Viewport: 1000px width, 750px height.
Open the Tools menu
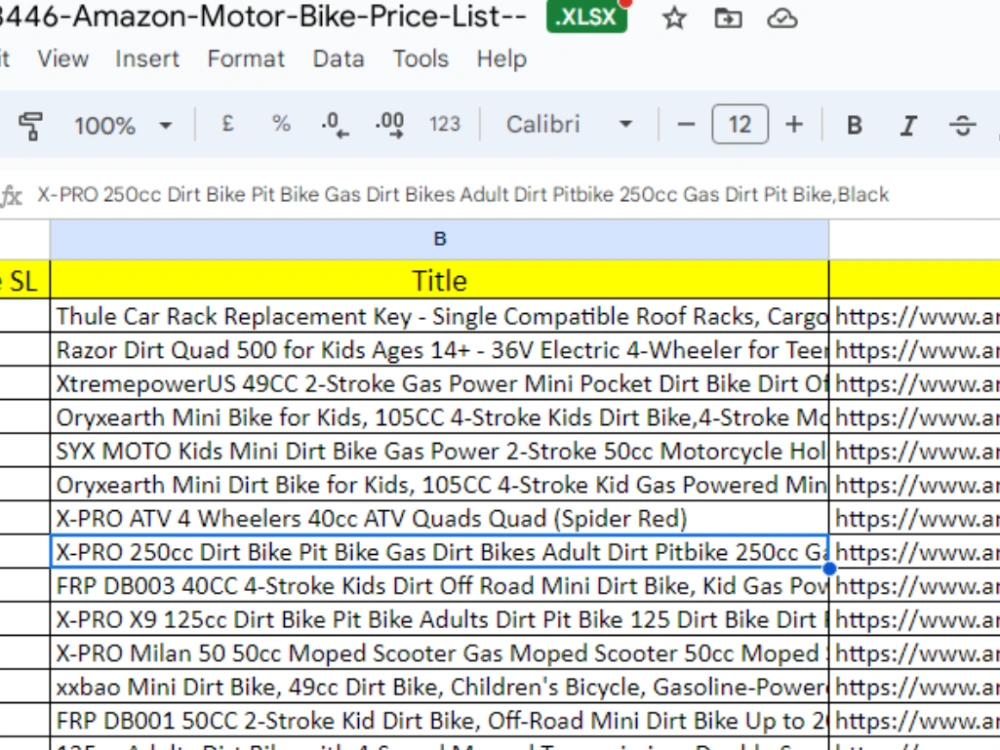click(421, 59)
